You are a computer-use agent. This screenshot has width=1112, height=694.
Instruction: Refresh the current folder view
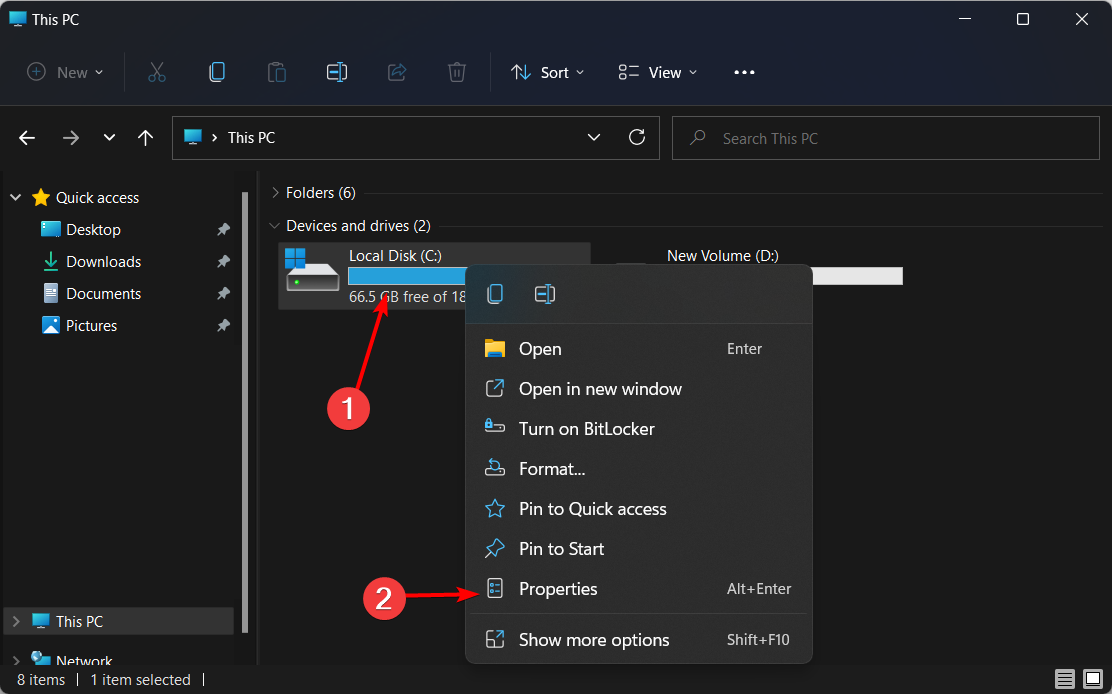[x=636, y=138]
